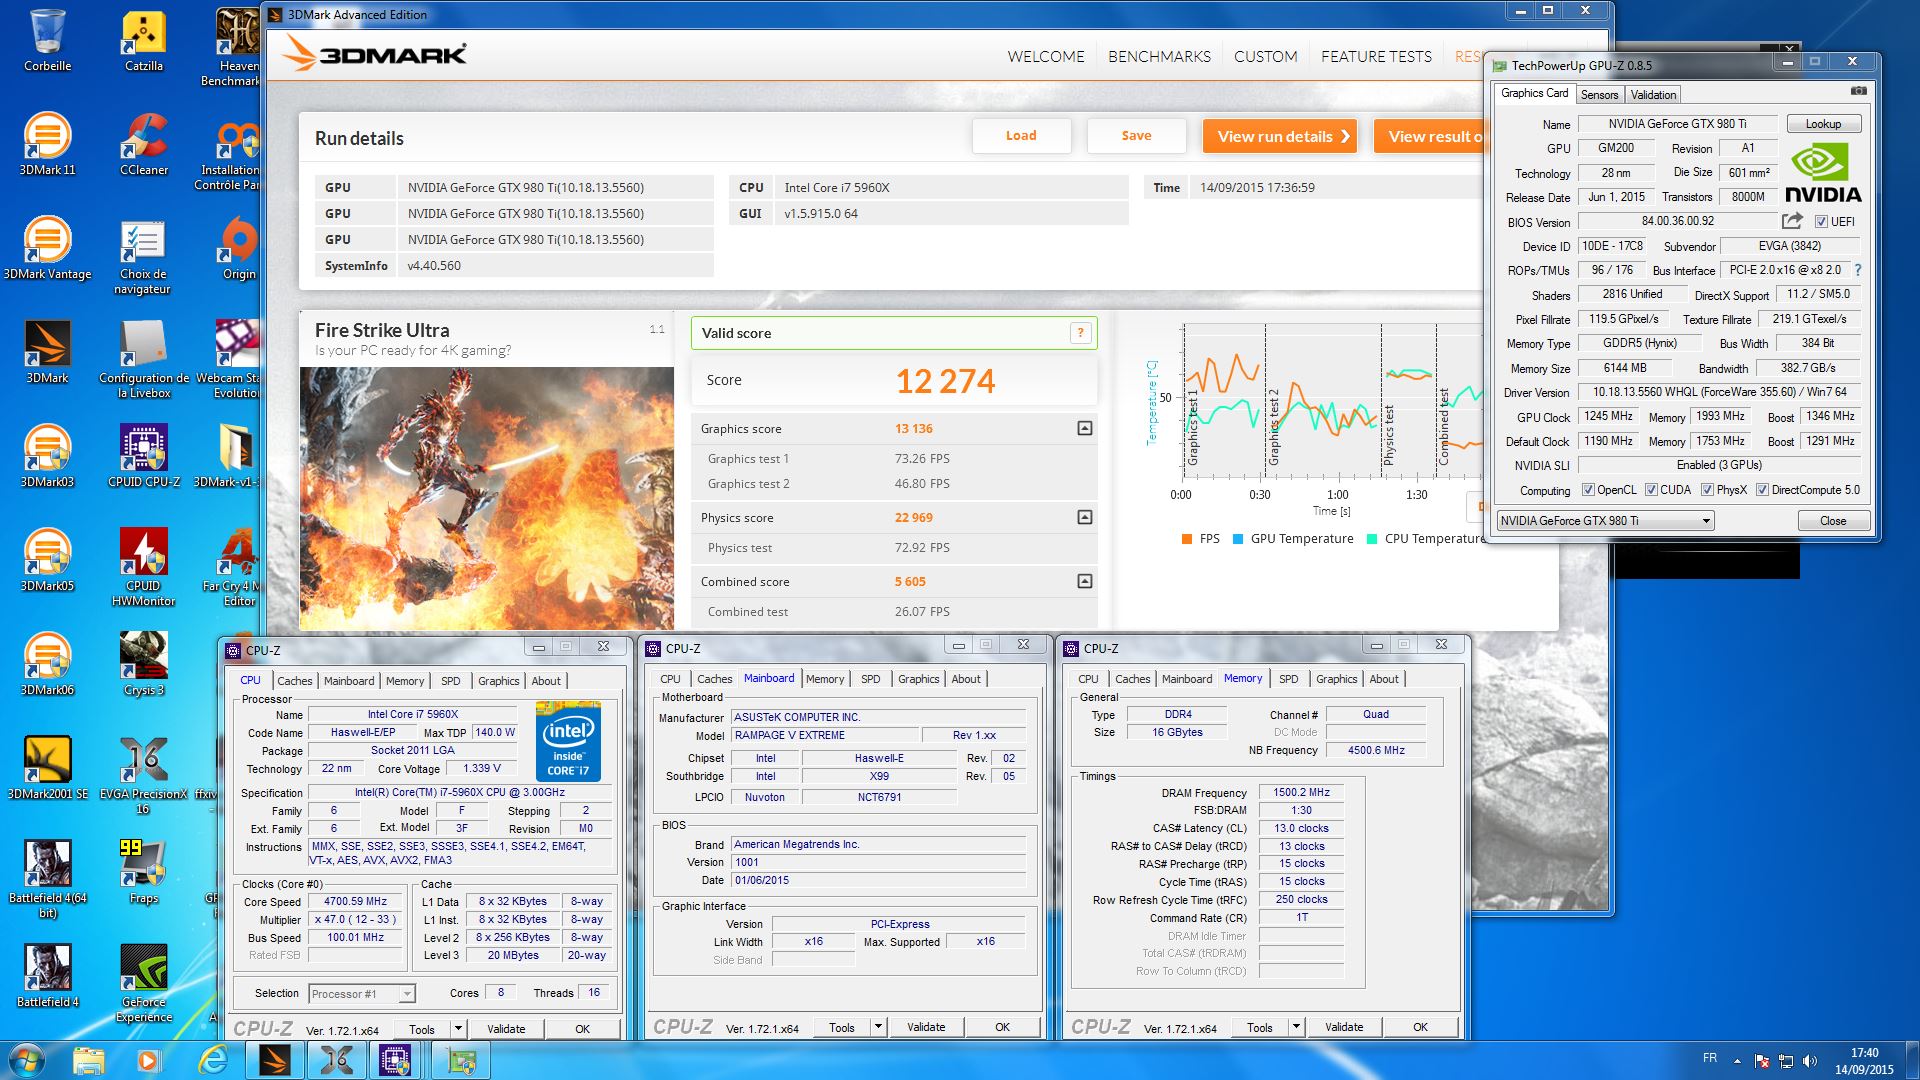
Task: Open Validation tab in GPU-Z
Action: pyautogui.click(x=1653, y=95)
